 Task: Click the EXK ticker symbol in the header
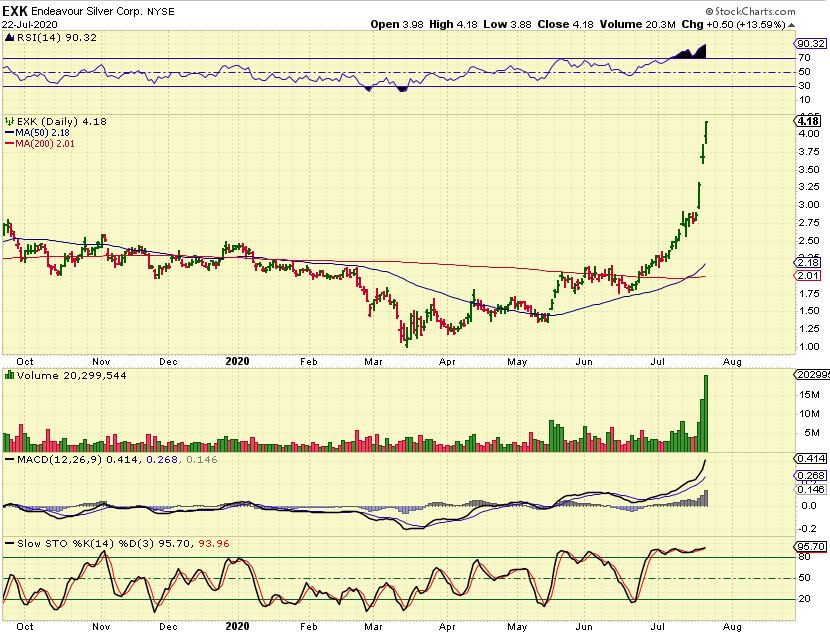tap(14, 11)
